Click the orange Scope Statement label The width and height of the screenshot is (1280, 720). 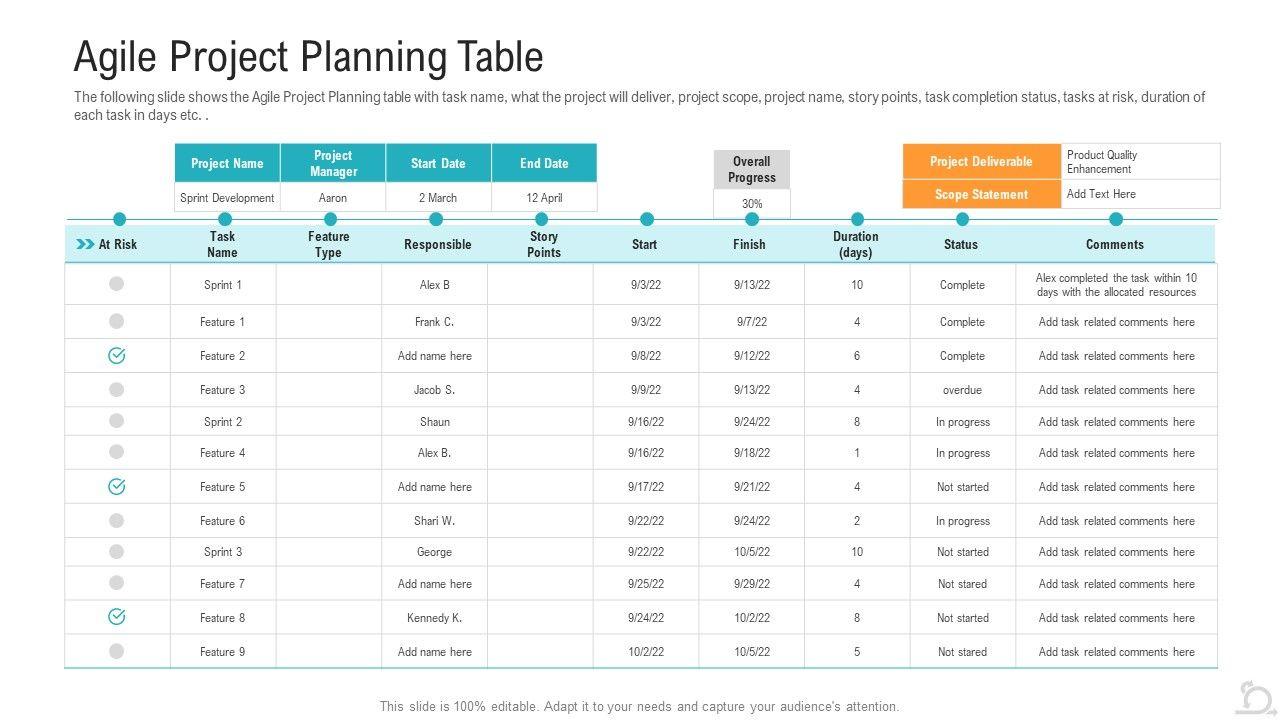click(981, 194)
